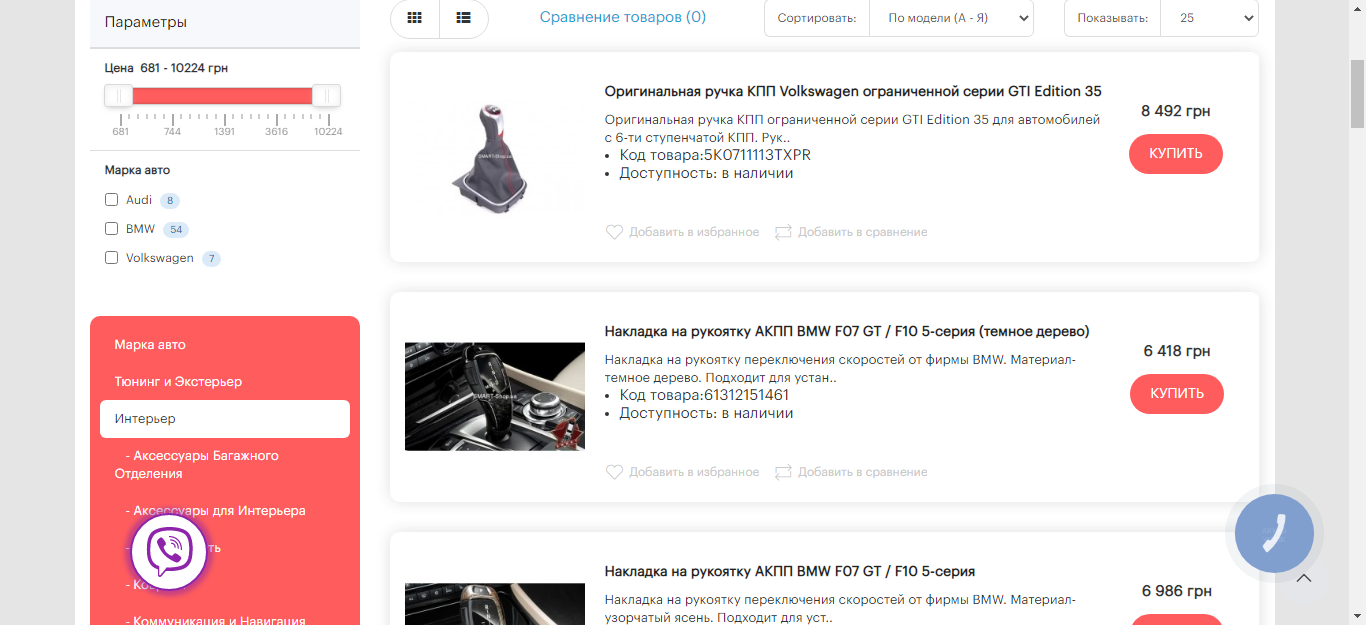
Task: Click compare icon for Volkswagen GTI knob
Action: click(783, 232)
